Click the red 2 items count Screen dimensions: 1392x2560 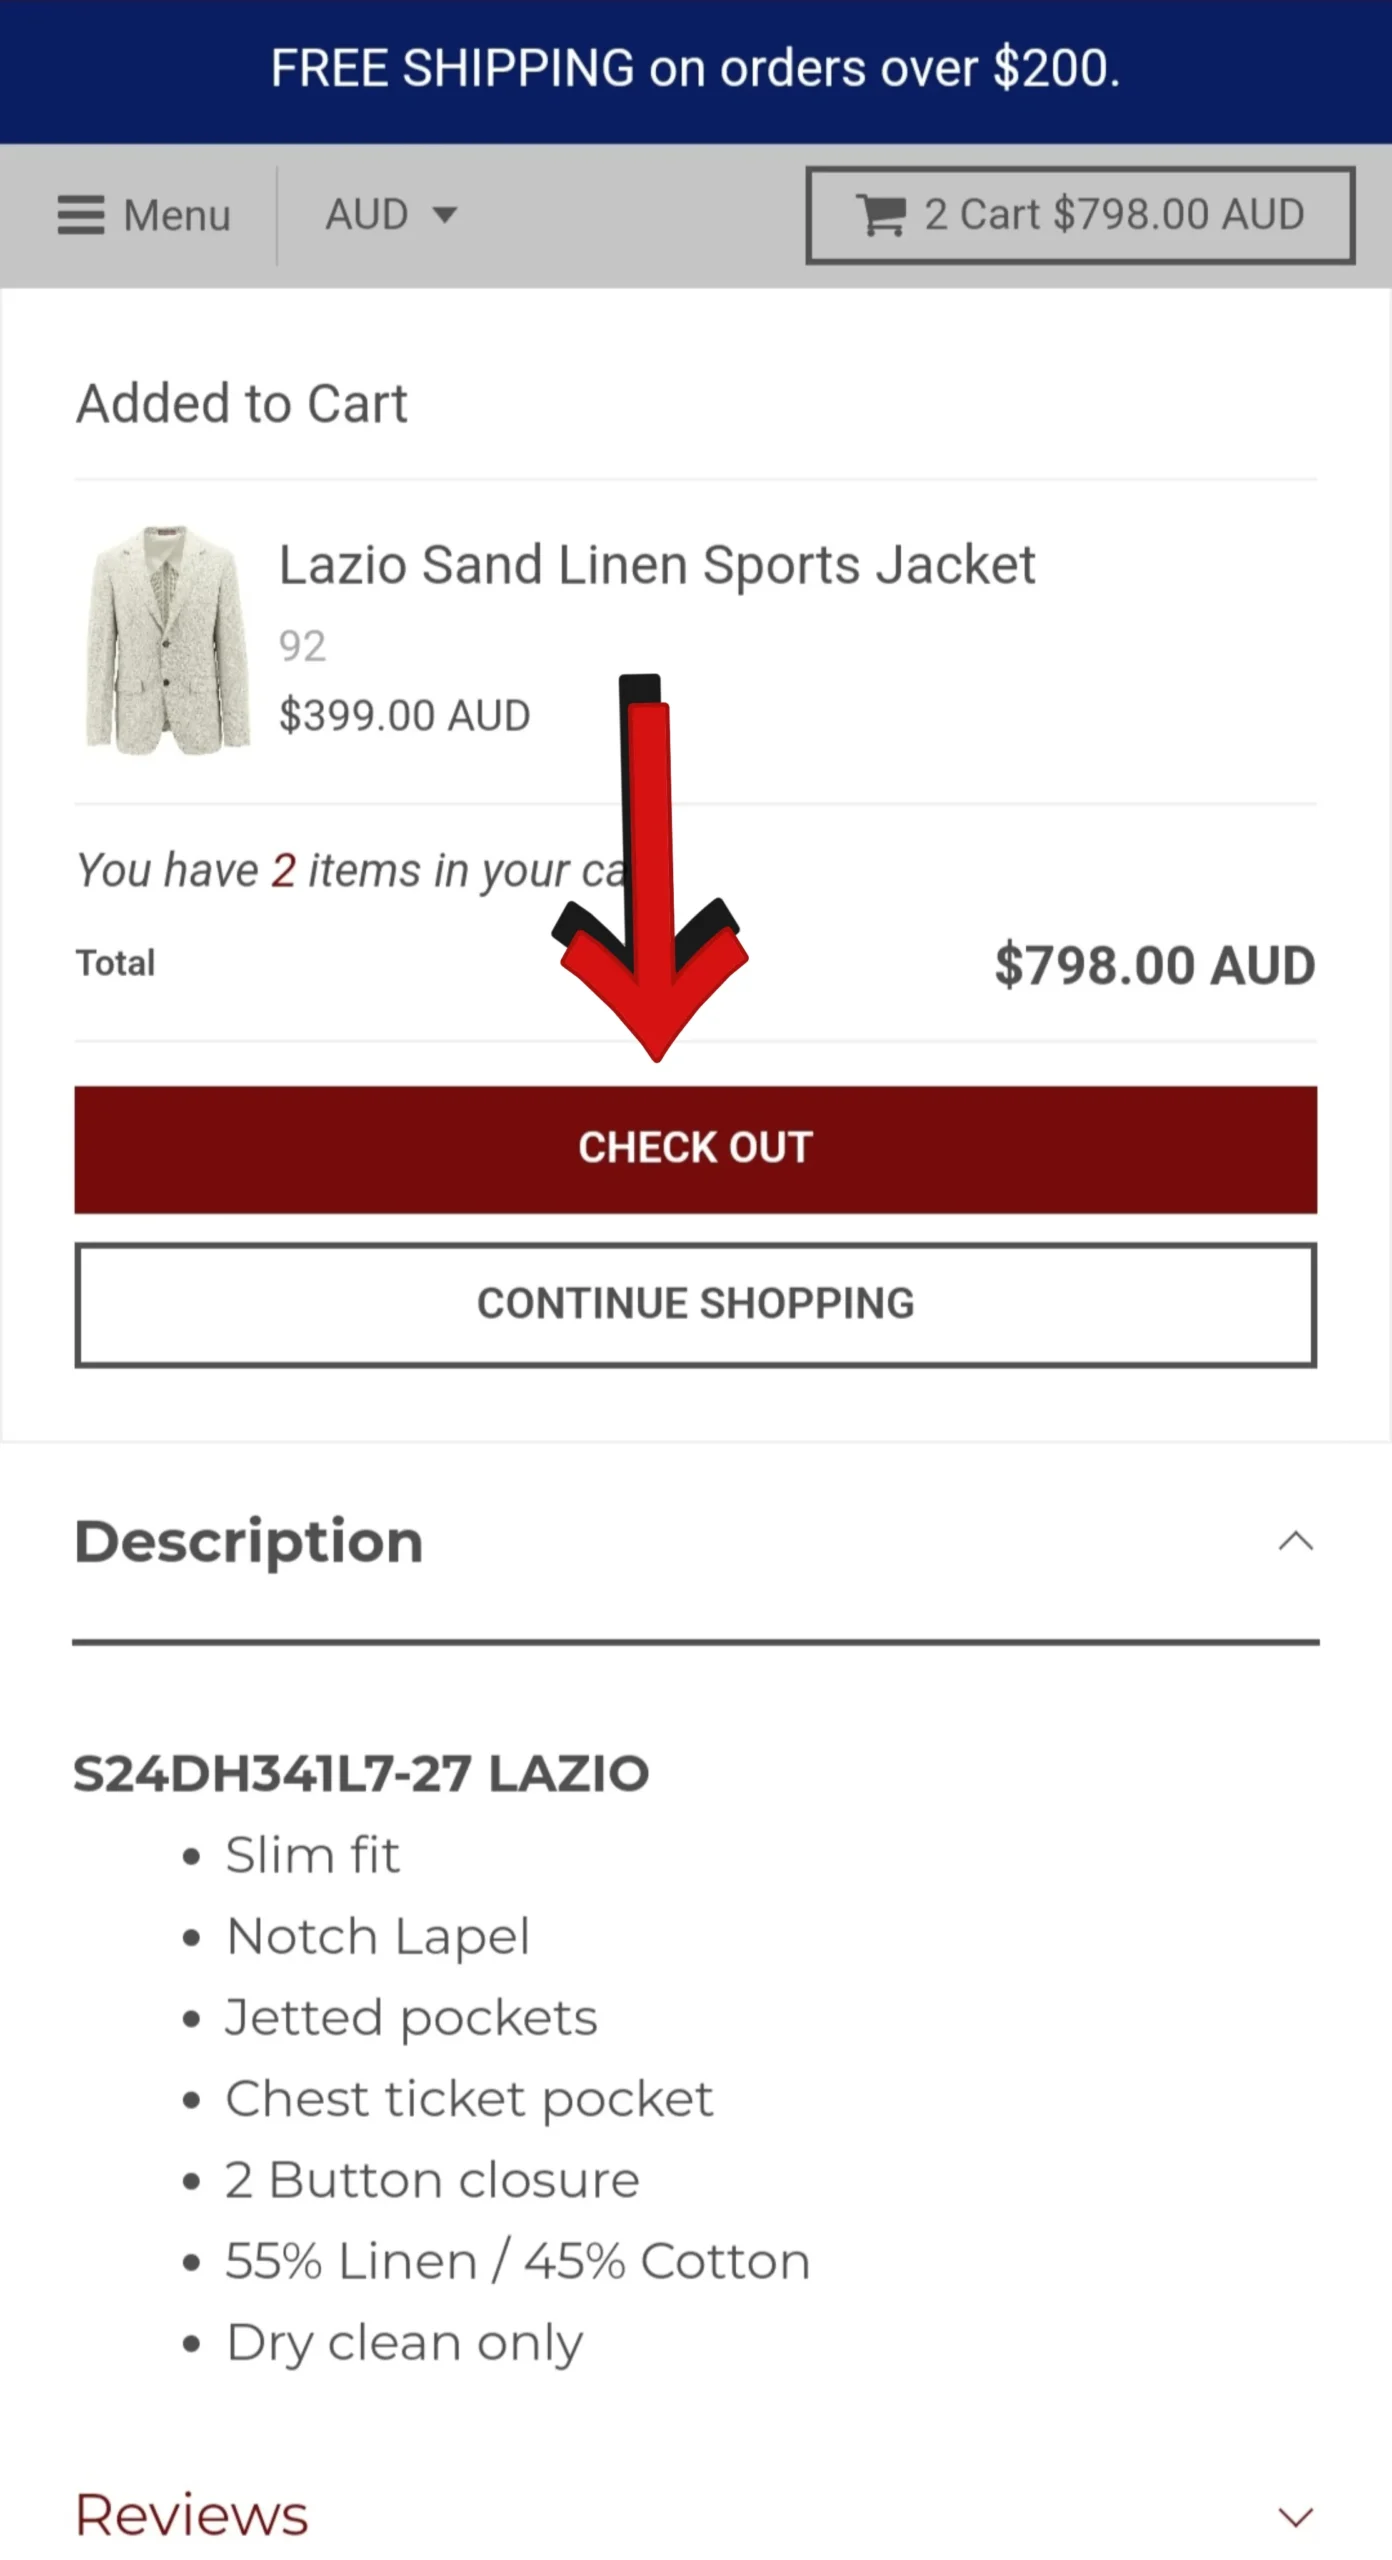click(x=284, y=871)
